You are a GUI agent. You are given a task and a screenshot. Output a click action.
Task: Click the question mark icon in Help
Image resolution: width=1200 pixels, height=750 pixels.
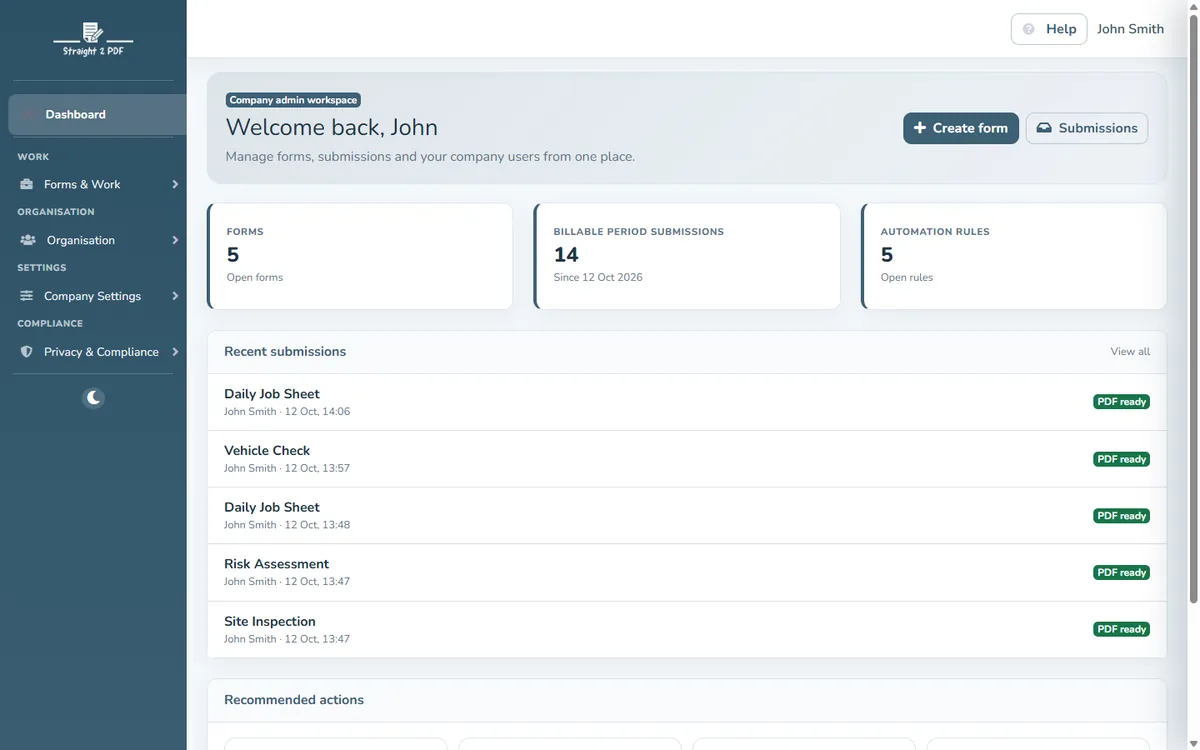coord(1029,29)
